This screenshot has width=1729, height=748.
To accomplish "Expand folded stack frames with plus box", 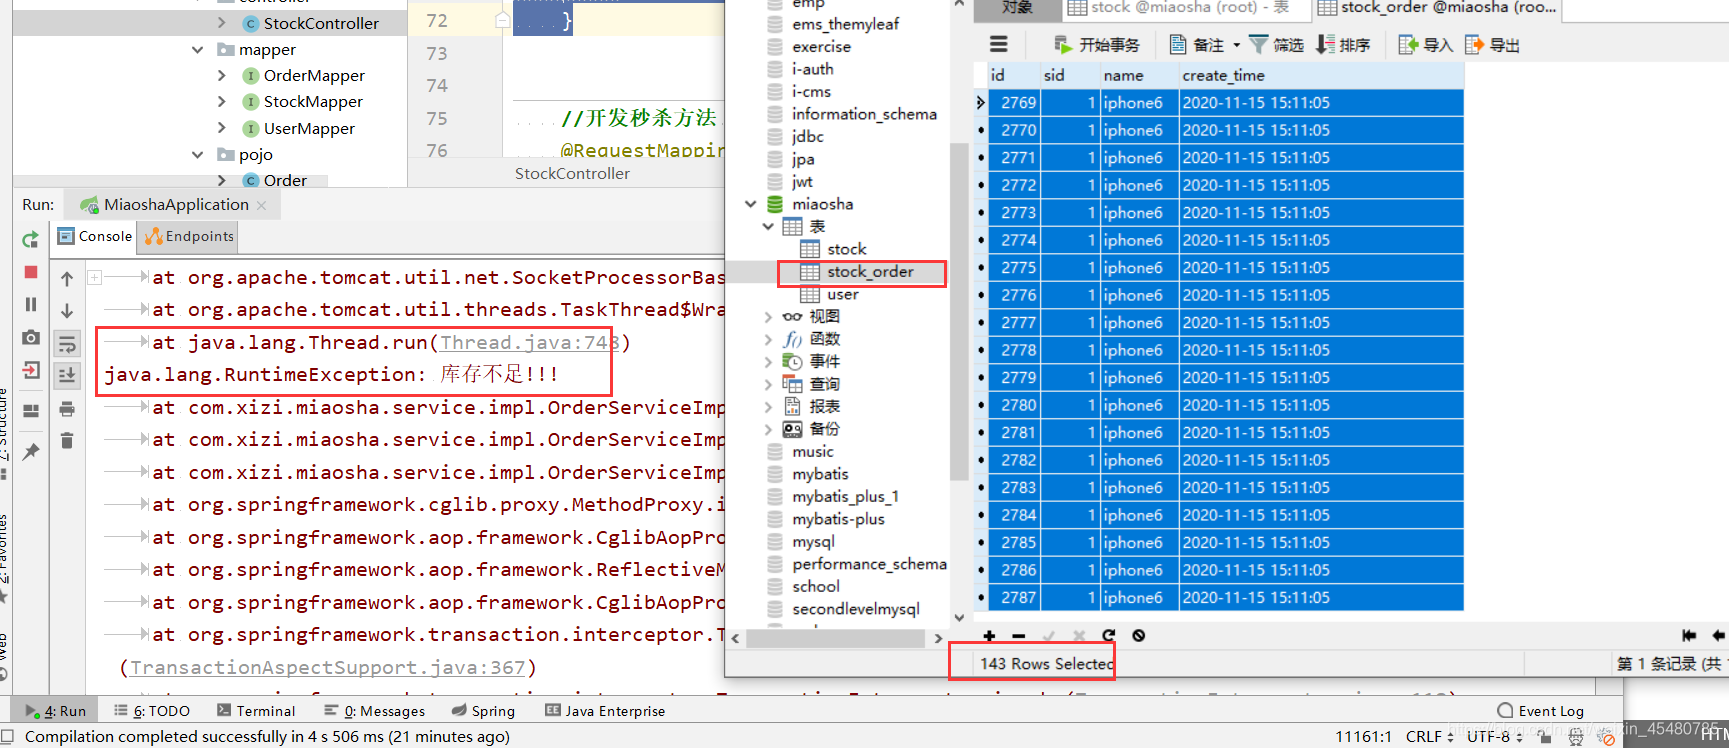I will (x=94, y=277).
